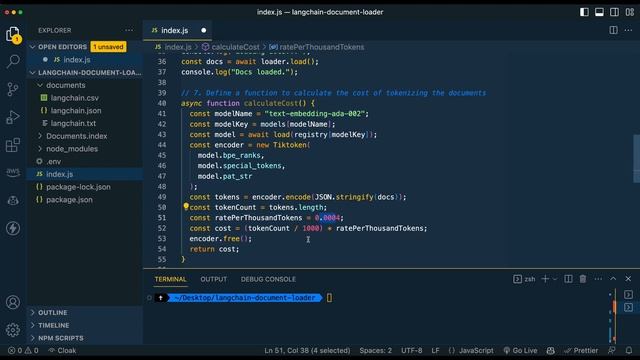Open the terminal panel more actions ellipsis
The width and height of the screenshot is (640, 360).
pyautogui.click(x=598, y=279)
